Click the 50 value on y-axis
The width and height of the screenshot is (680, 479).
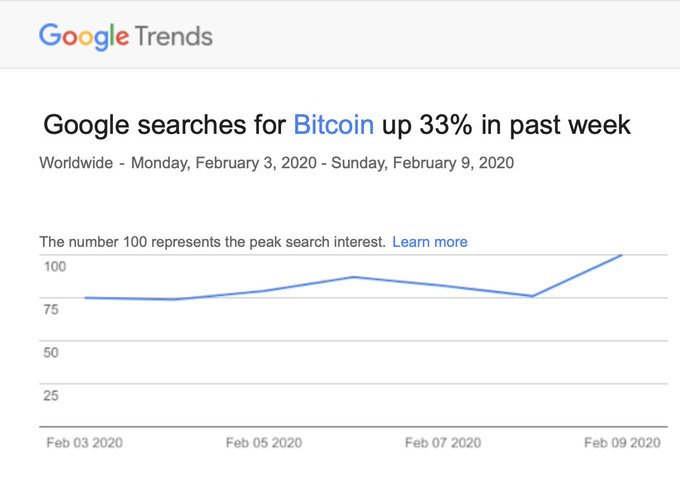51,352
